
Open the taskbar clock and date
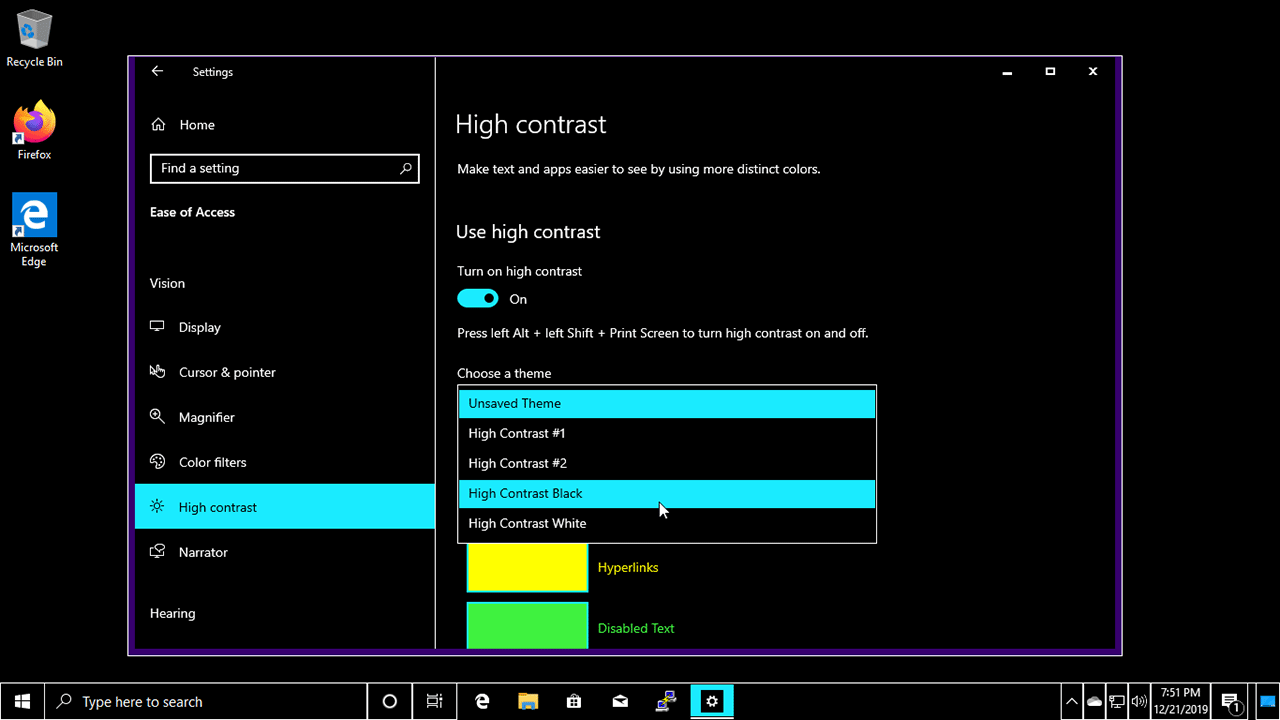coord(1181,702)
